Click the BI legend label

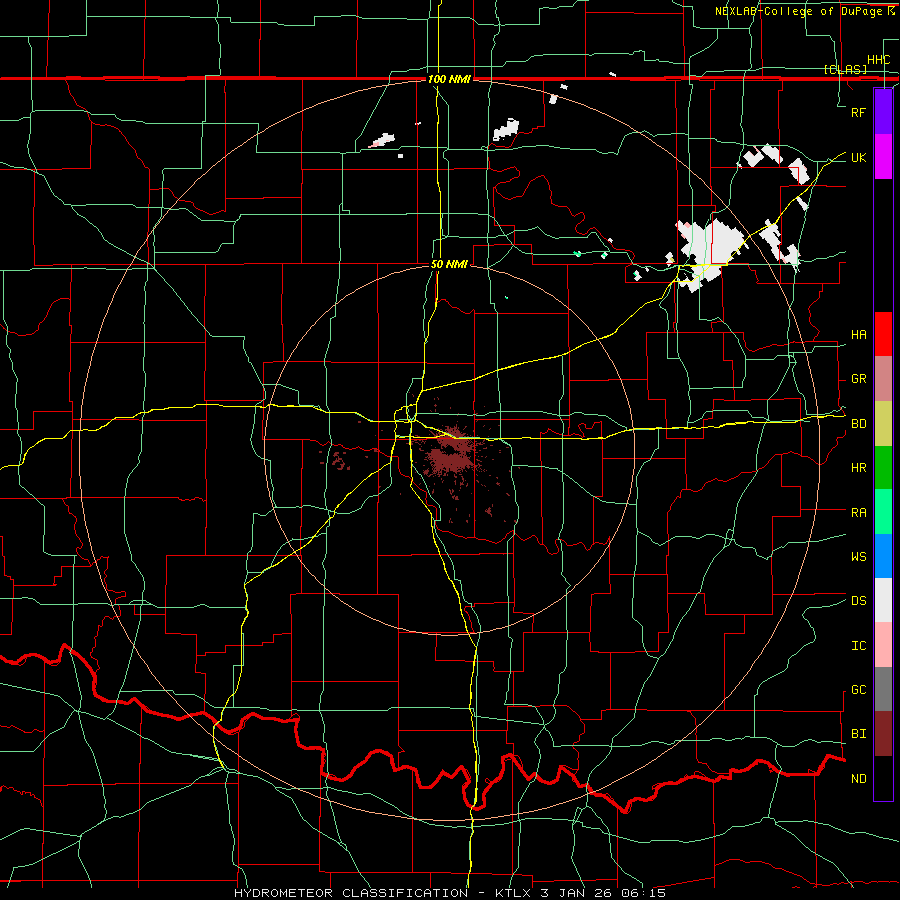tap(859, 734)
